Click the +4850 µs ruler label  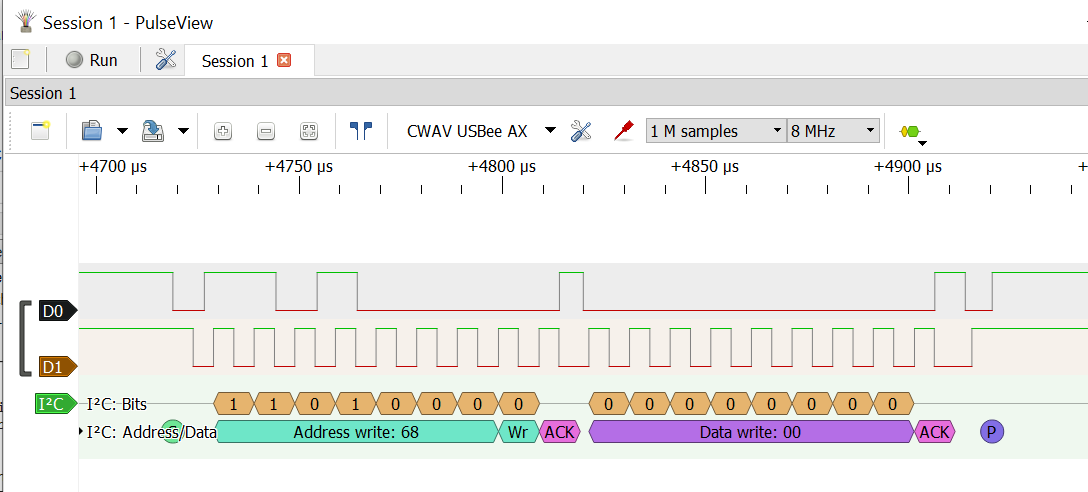(705, 167)
